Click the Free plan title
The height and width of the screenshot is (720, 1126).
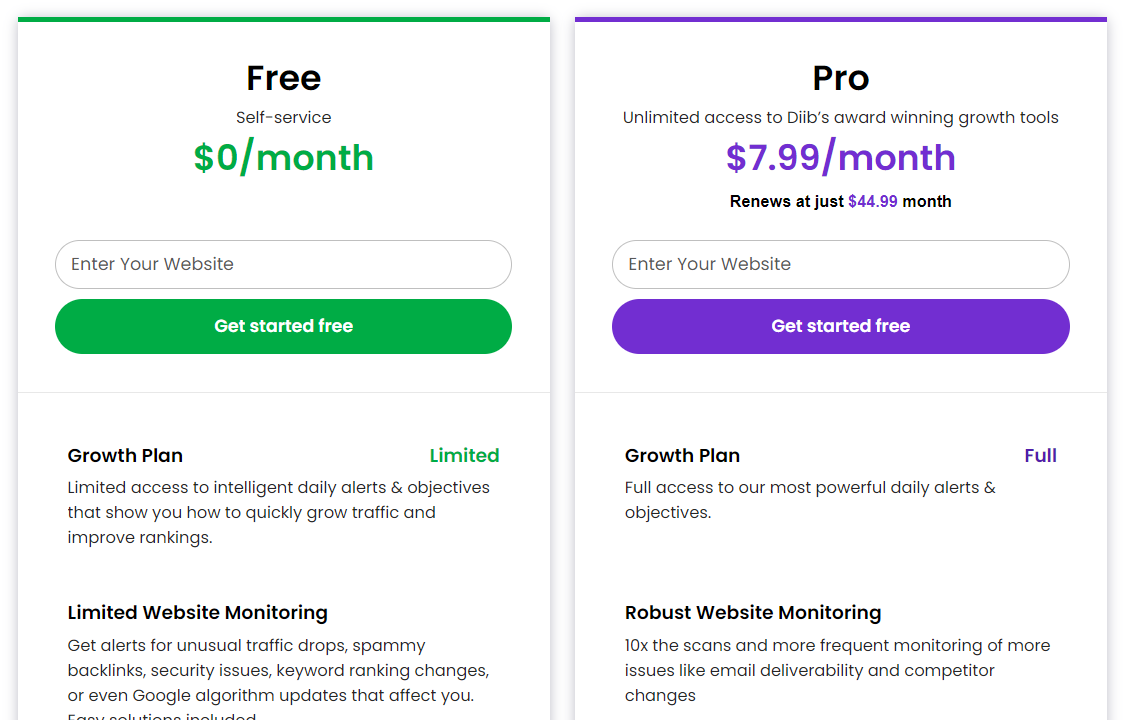pyautogui.click(x=283, y=78)
